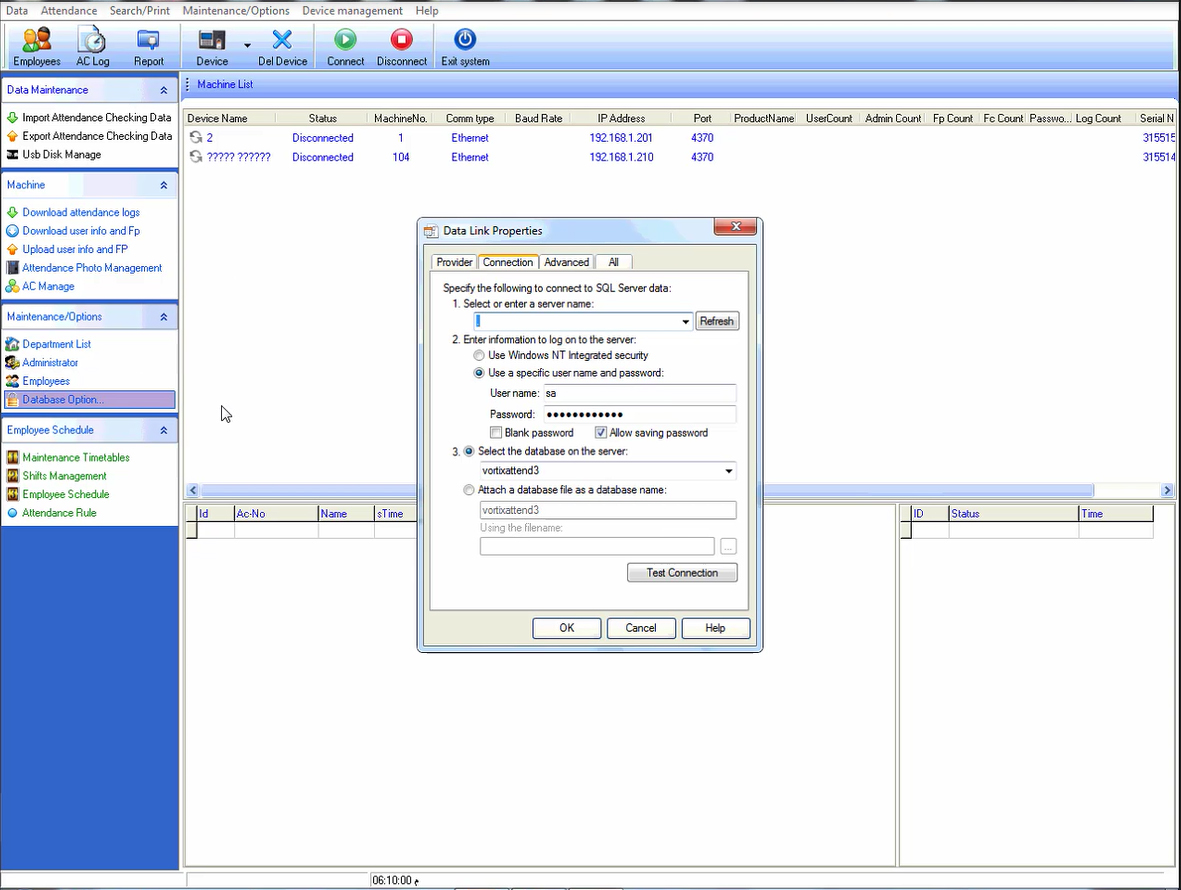Select device row with IP 192.168.1.201
This screenshot has height=890, width=1181.
pyautogui.click(x=680, y=138)
